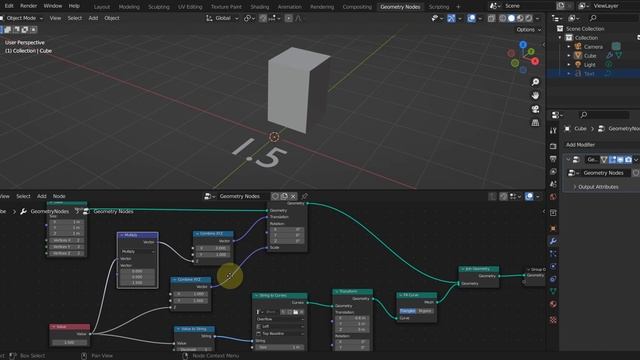Open the Particles properties tab icon
This screenshot has width=640, height=360.
coord(553,254)
